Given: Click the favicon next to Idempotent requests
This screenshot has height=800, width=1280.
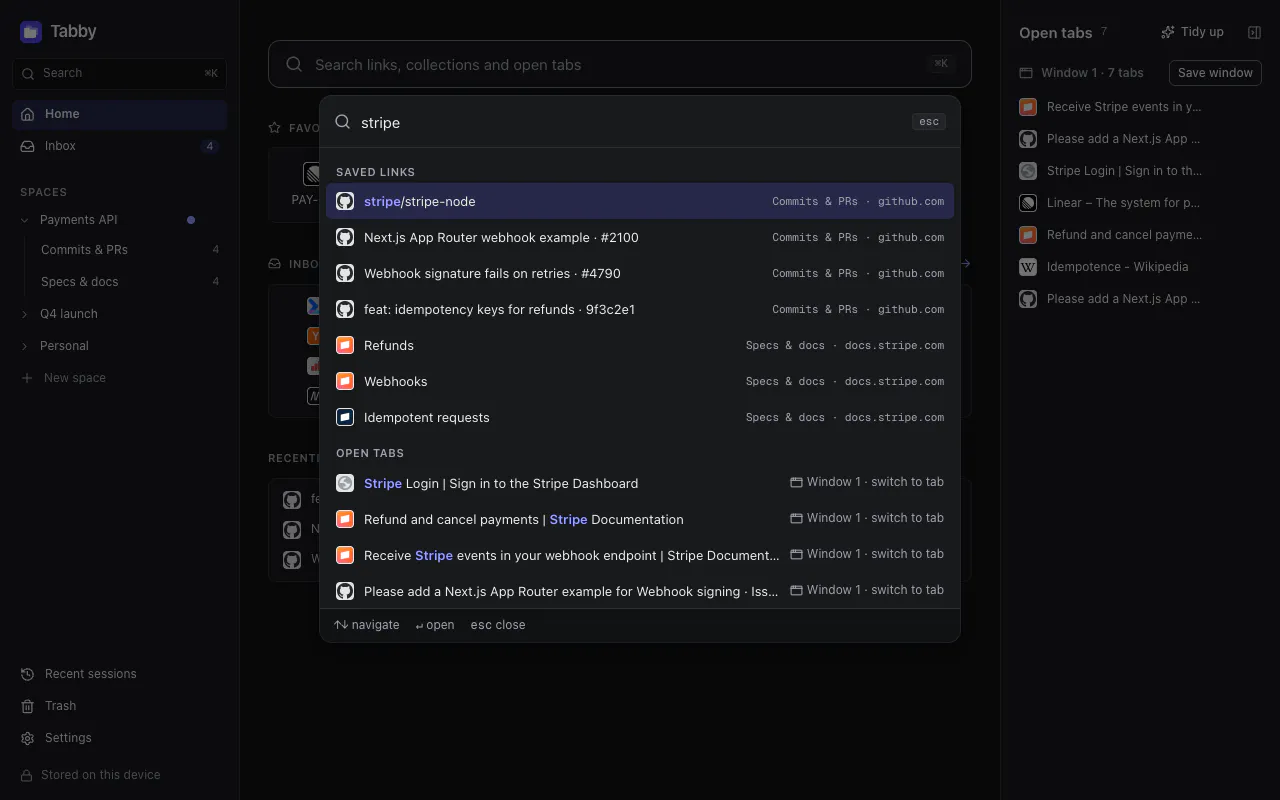Looking at the screenshot, I should click(345, 417).
